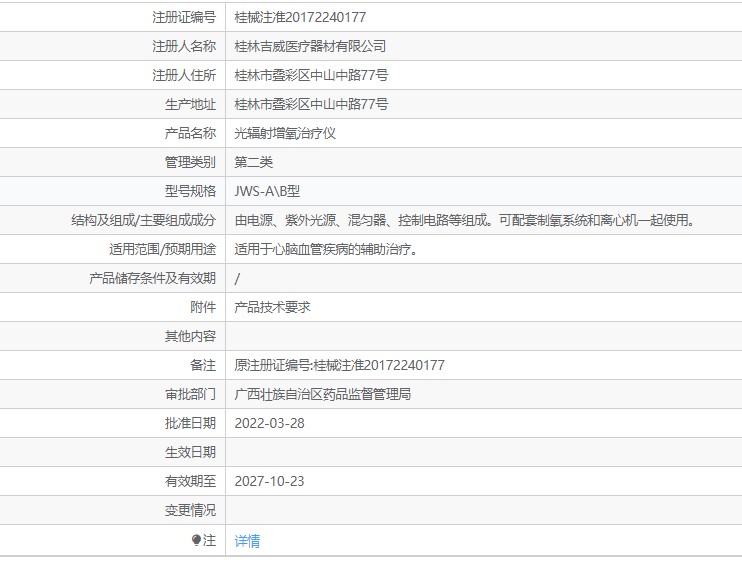This screenshot has width=742, height=565.
Task: Click the structure composition description text
Action: click(464, 220)
